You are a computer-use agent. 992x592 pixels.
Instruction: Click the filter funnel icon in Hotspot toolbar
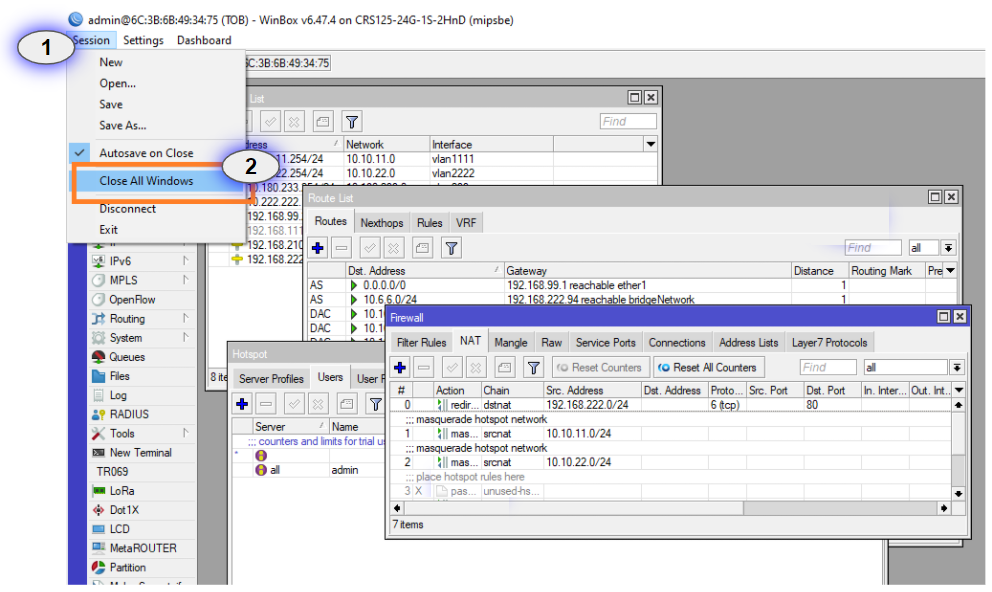coord(376,404)
